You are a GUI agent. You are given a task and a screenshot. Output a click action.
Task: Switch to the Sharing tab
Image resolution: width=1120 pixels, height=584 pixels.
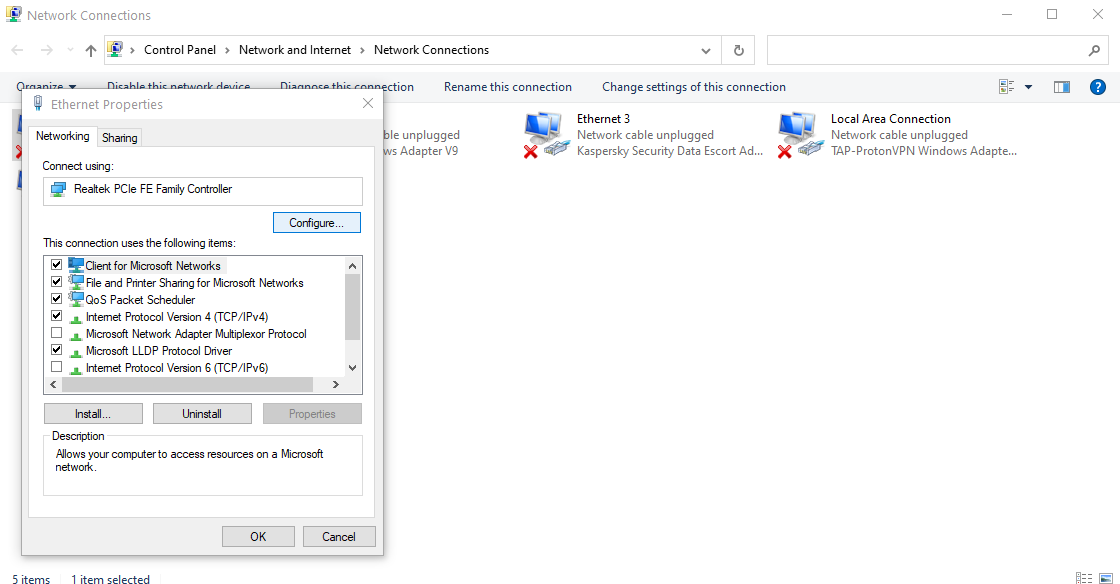(119, 138)
